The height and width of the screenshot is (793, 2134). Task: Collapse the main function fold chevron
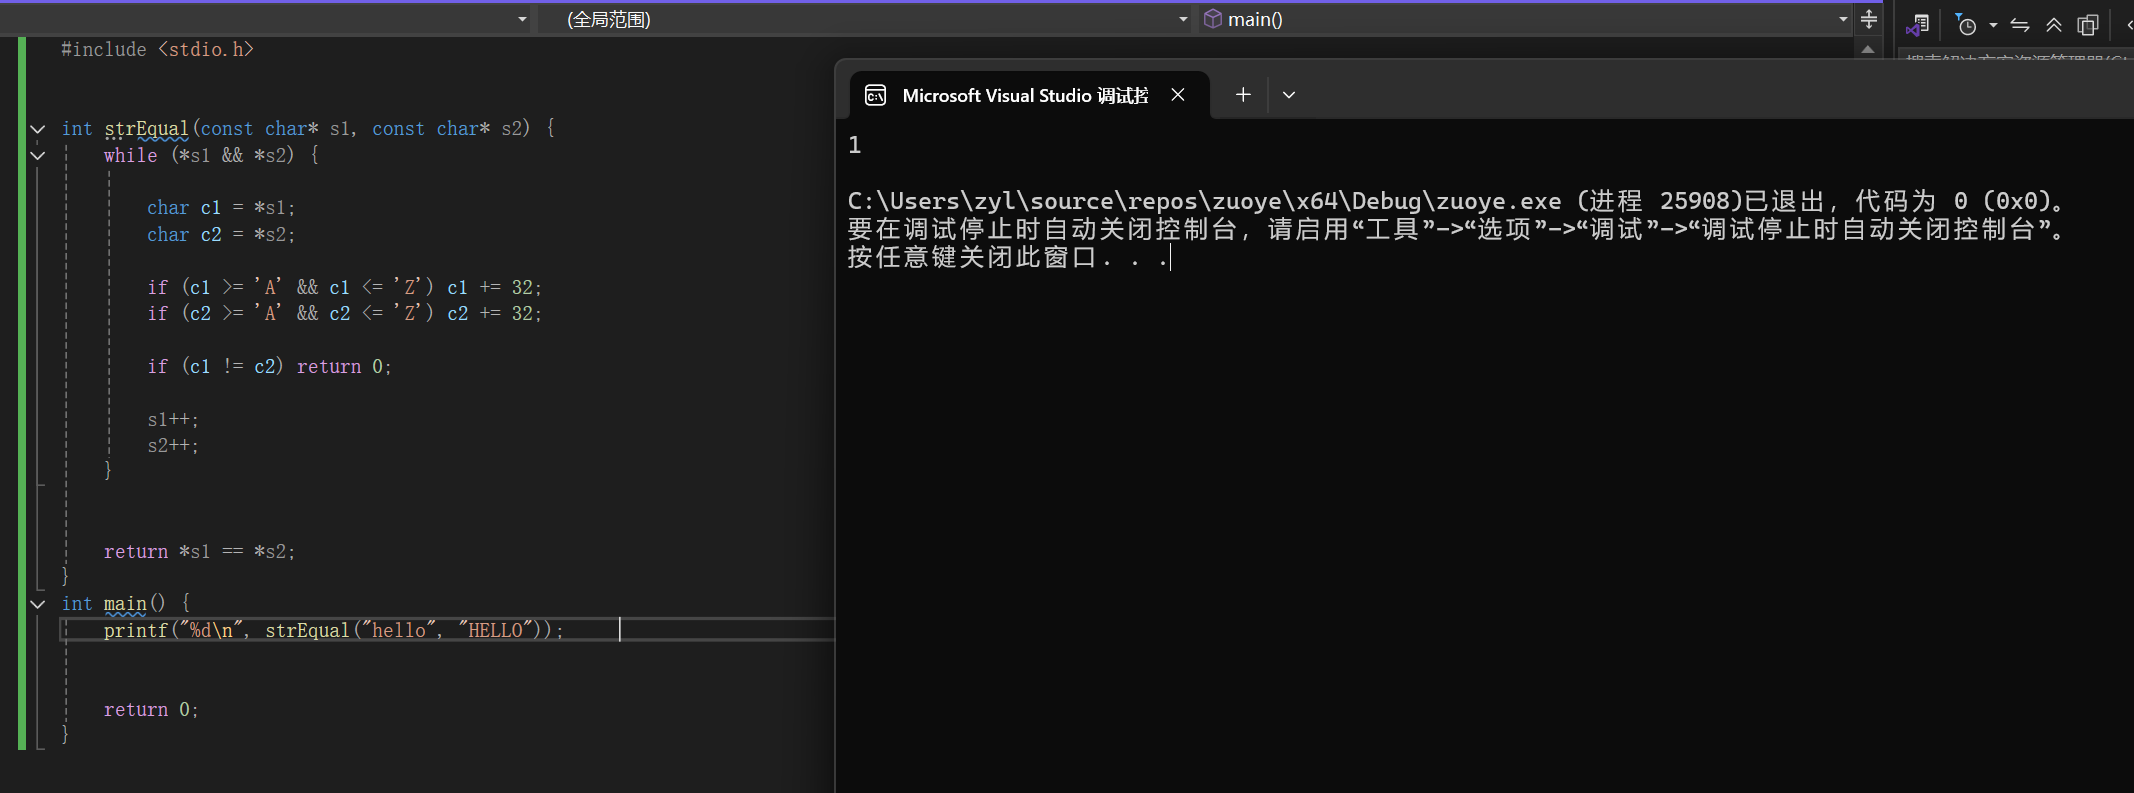[x=38, y=604]
